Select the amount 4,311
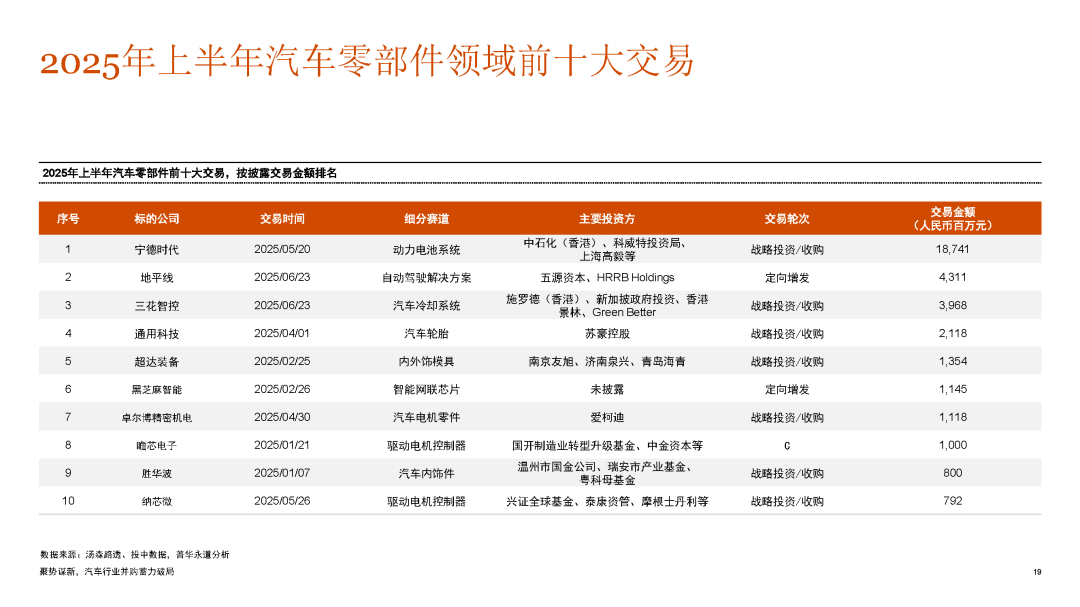The height and width of the screenshot is (607, 1080). click(x=953, y=278)
